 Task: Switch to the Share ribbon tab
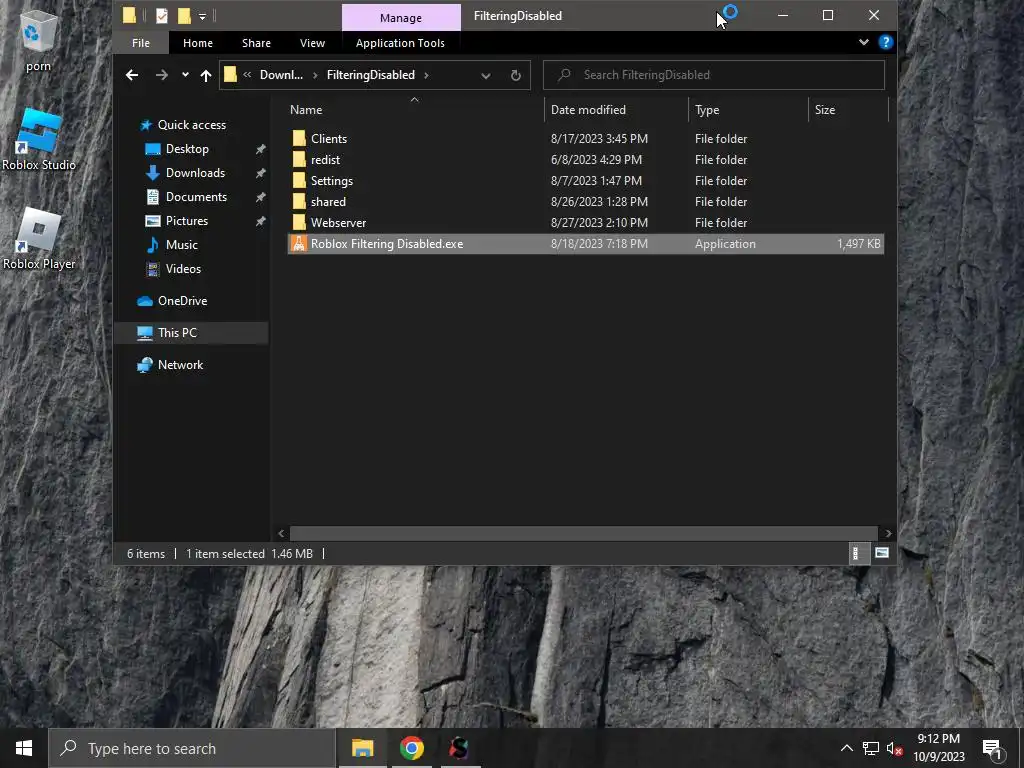[256, 43]
